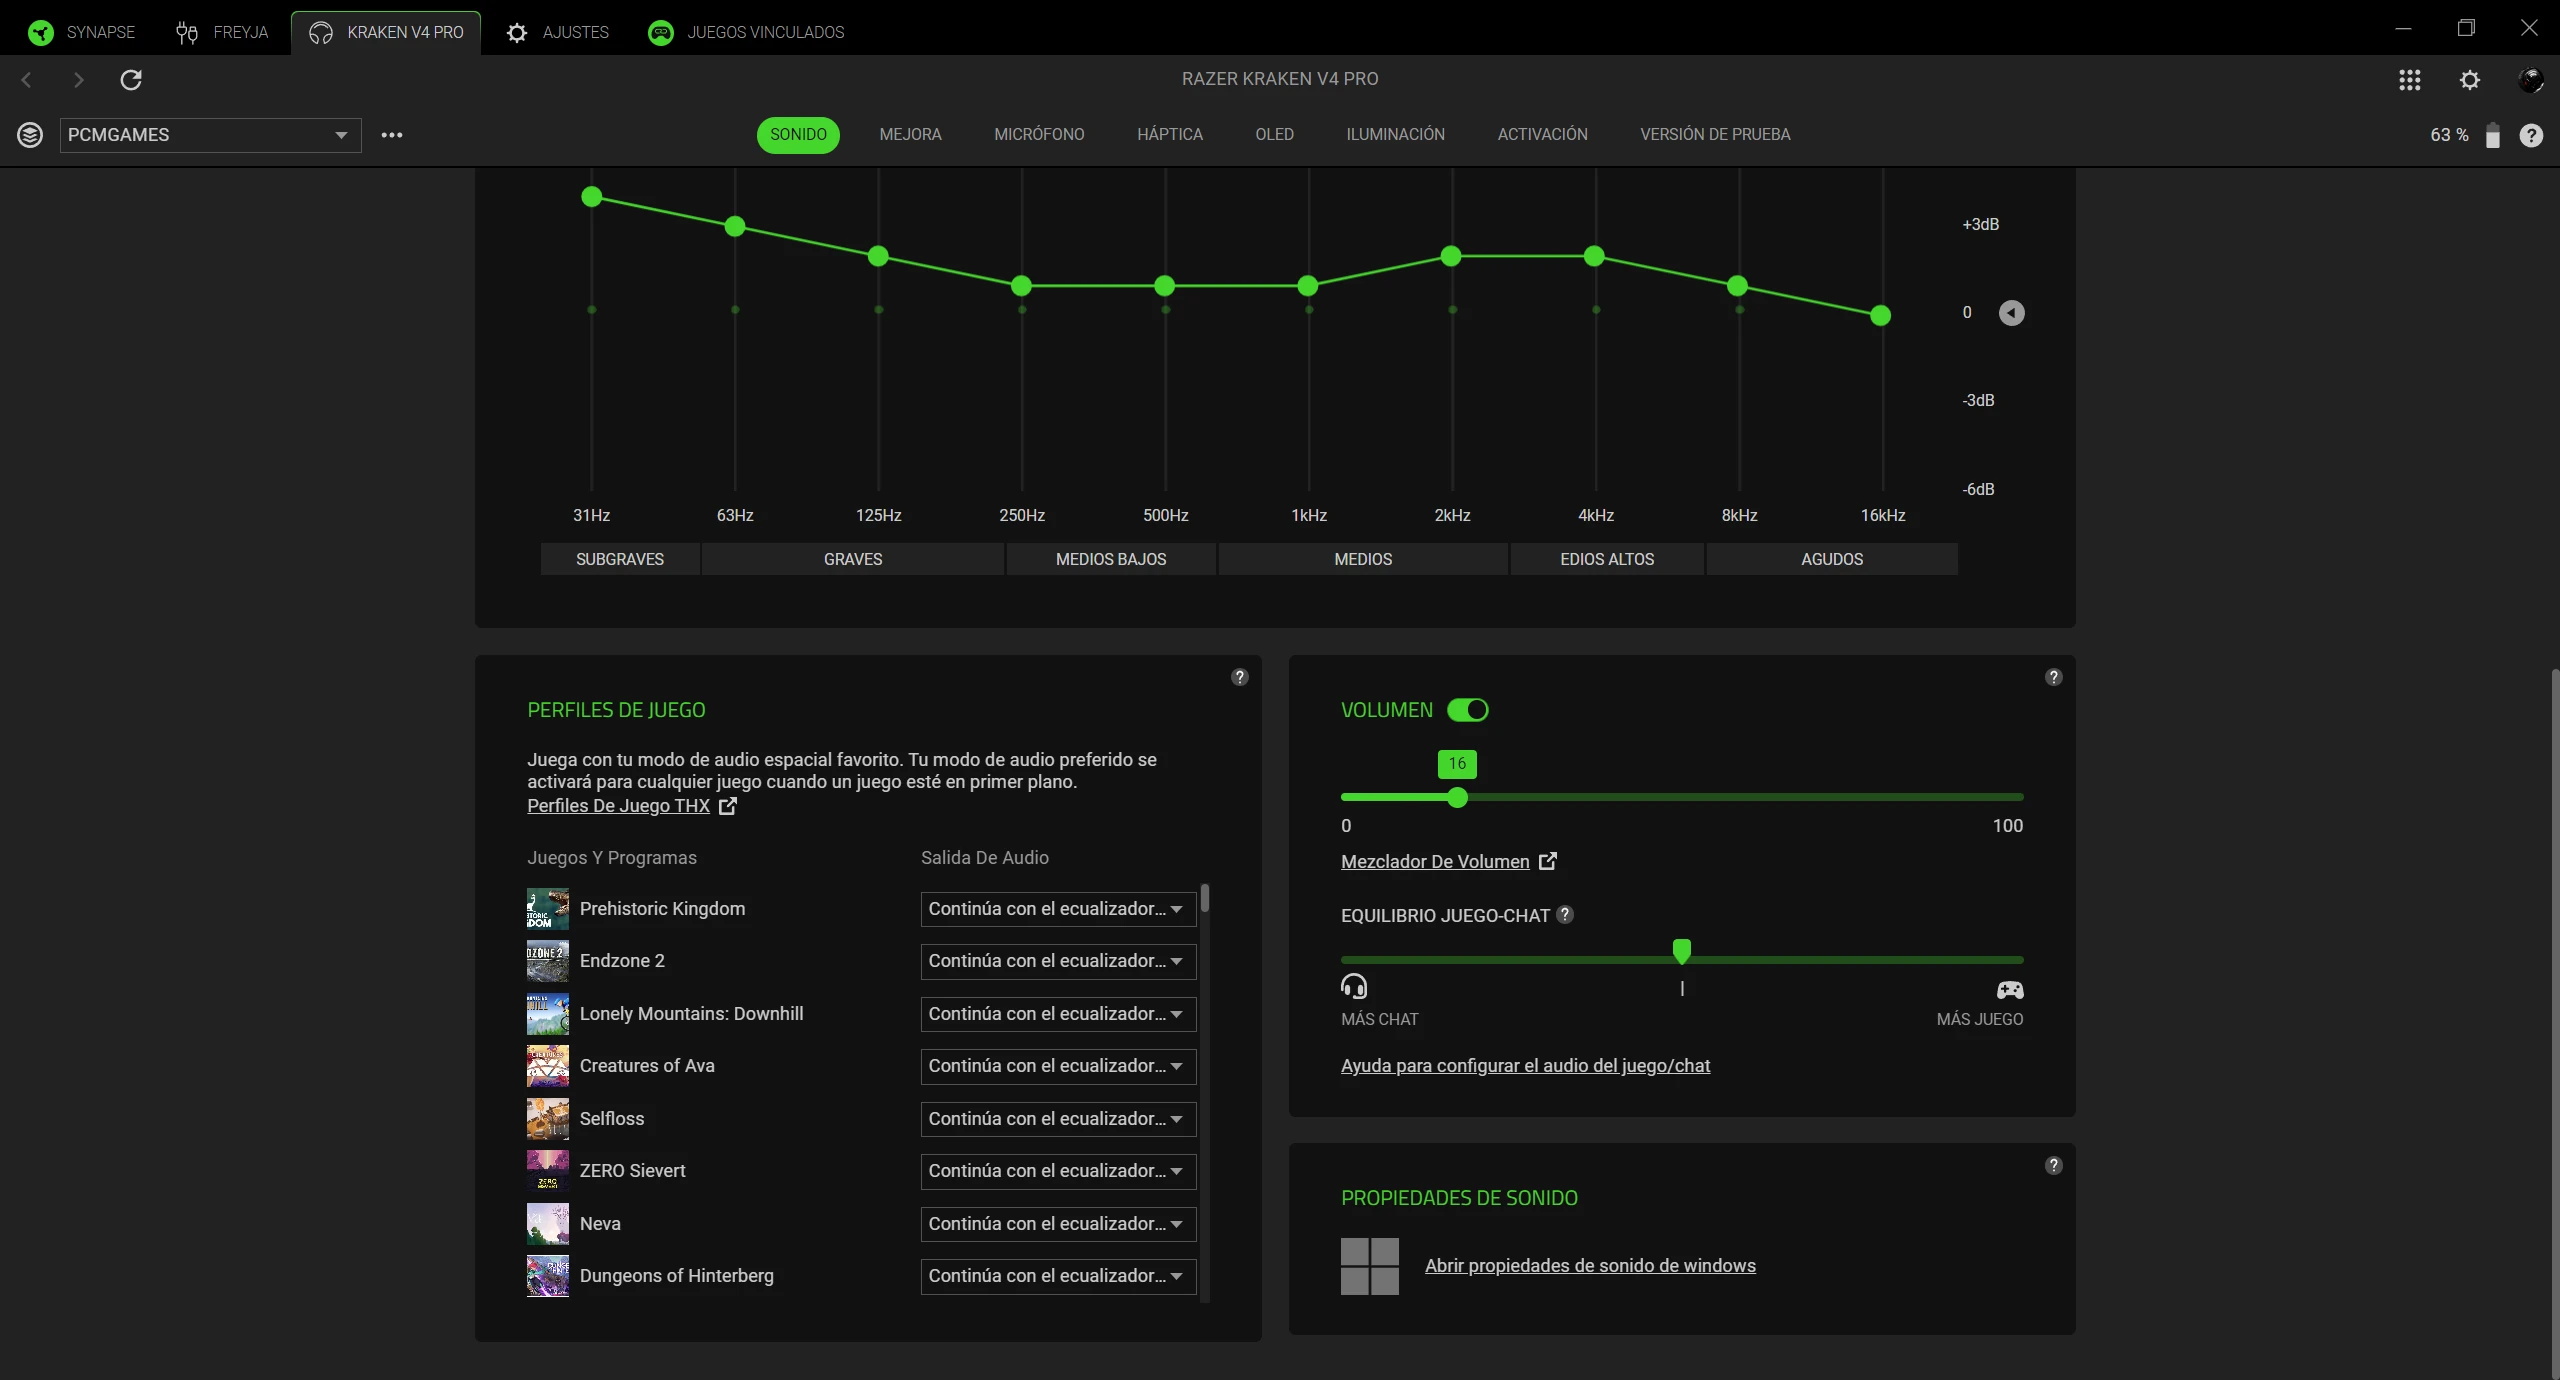2560x1380 pixels.
Task: Click the Más Juego controller icon
Action: [x=2010, y=990]
